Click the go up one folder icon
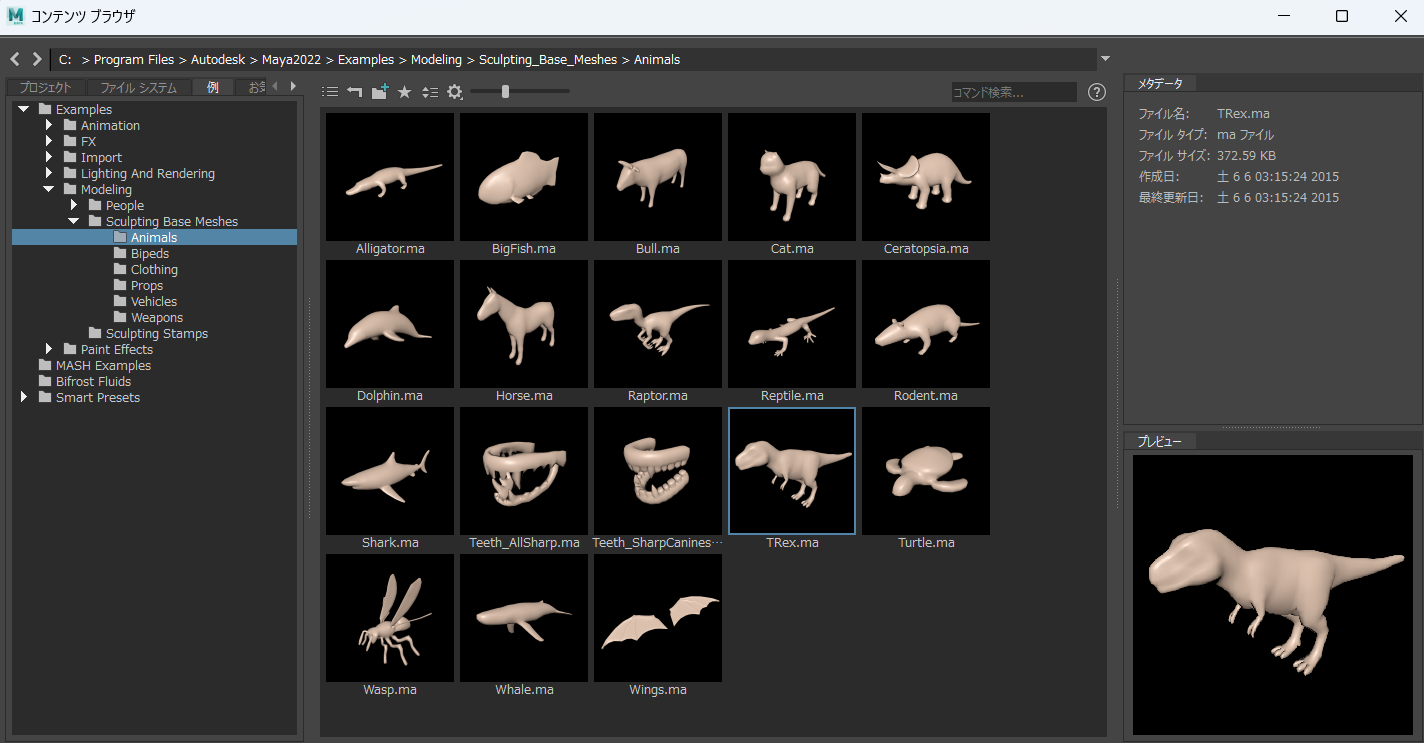Image resolution: width=1424 pixels, height=743 pixels. pyautogui.click(x=355, y=92)
